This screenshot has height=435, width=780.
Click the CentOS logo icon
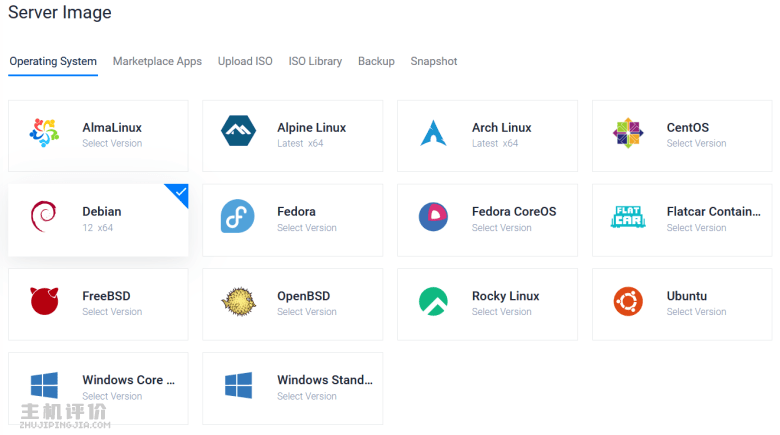click(628, 133)
